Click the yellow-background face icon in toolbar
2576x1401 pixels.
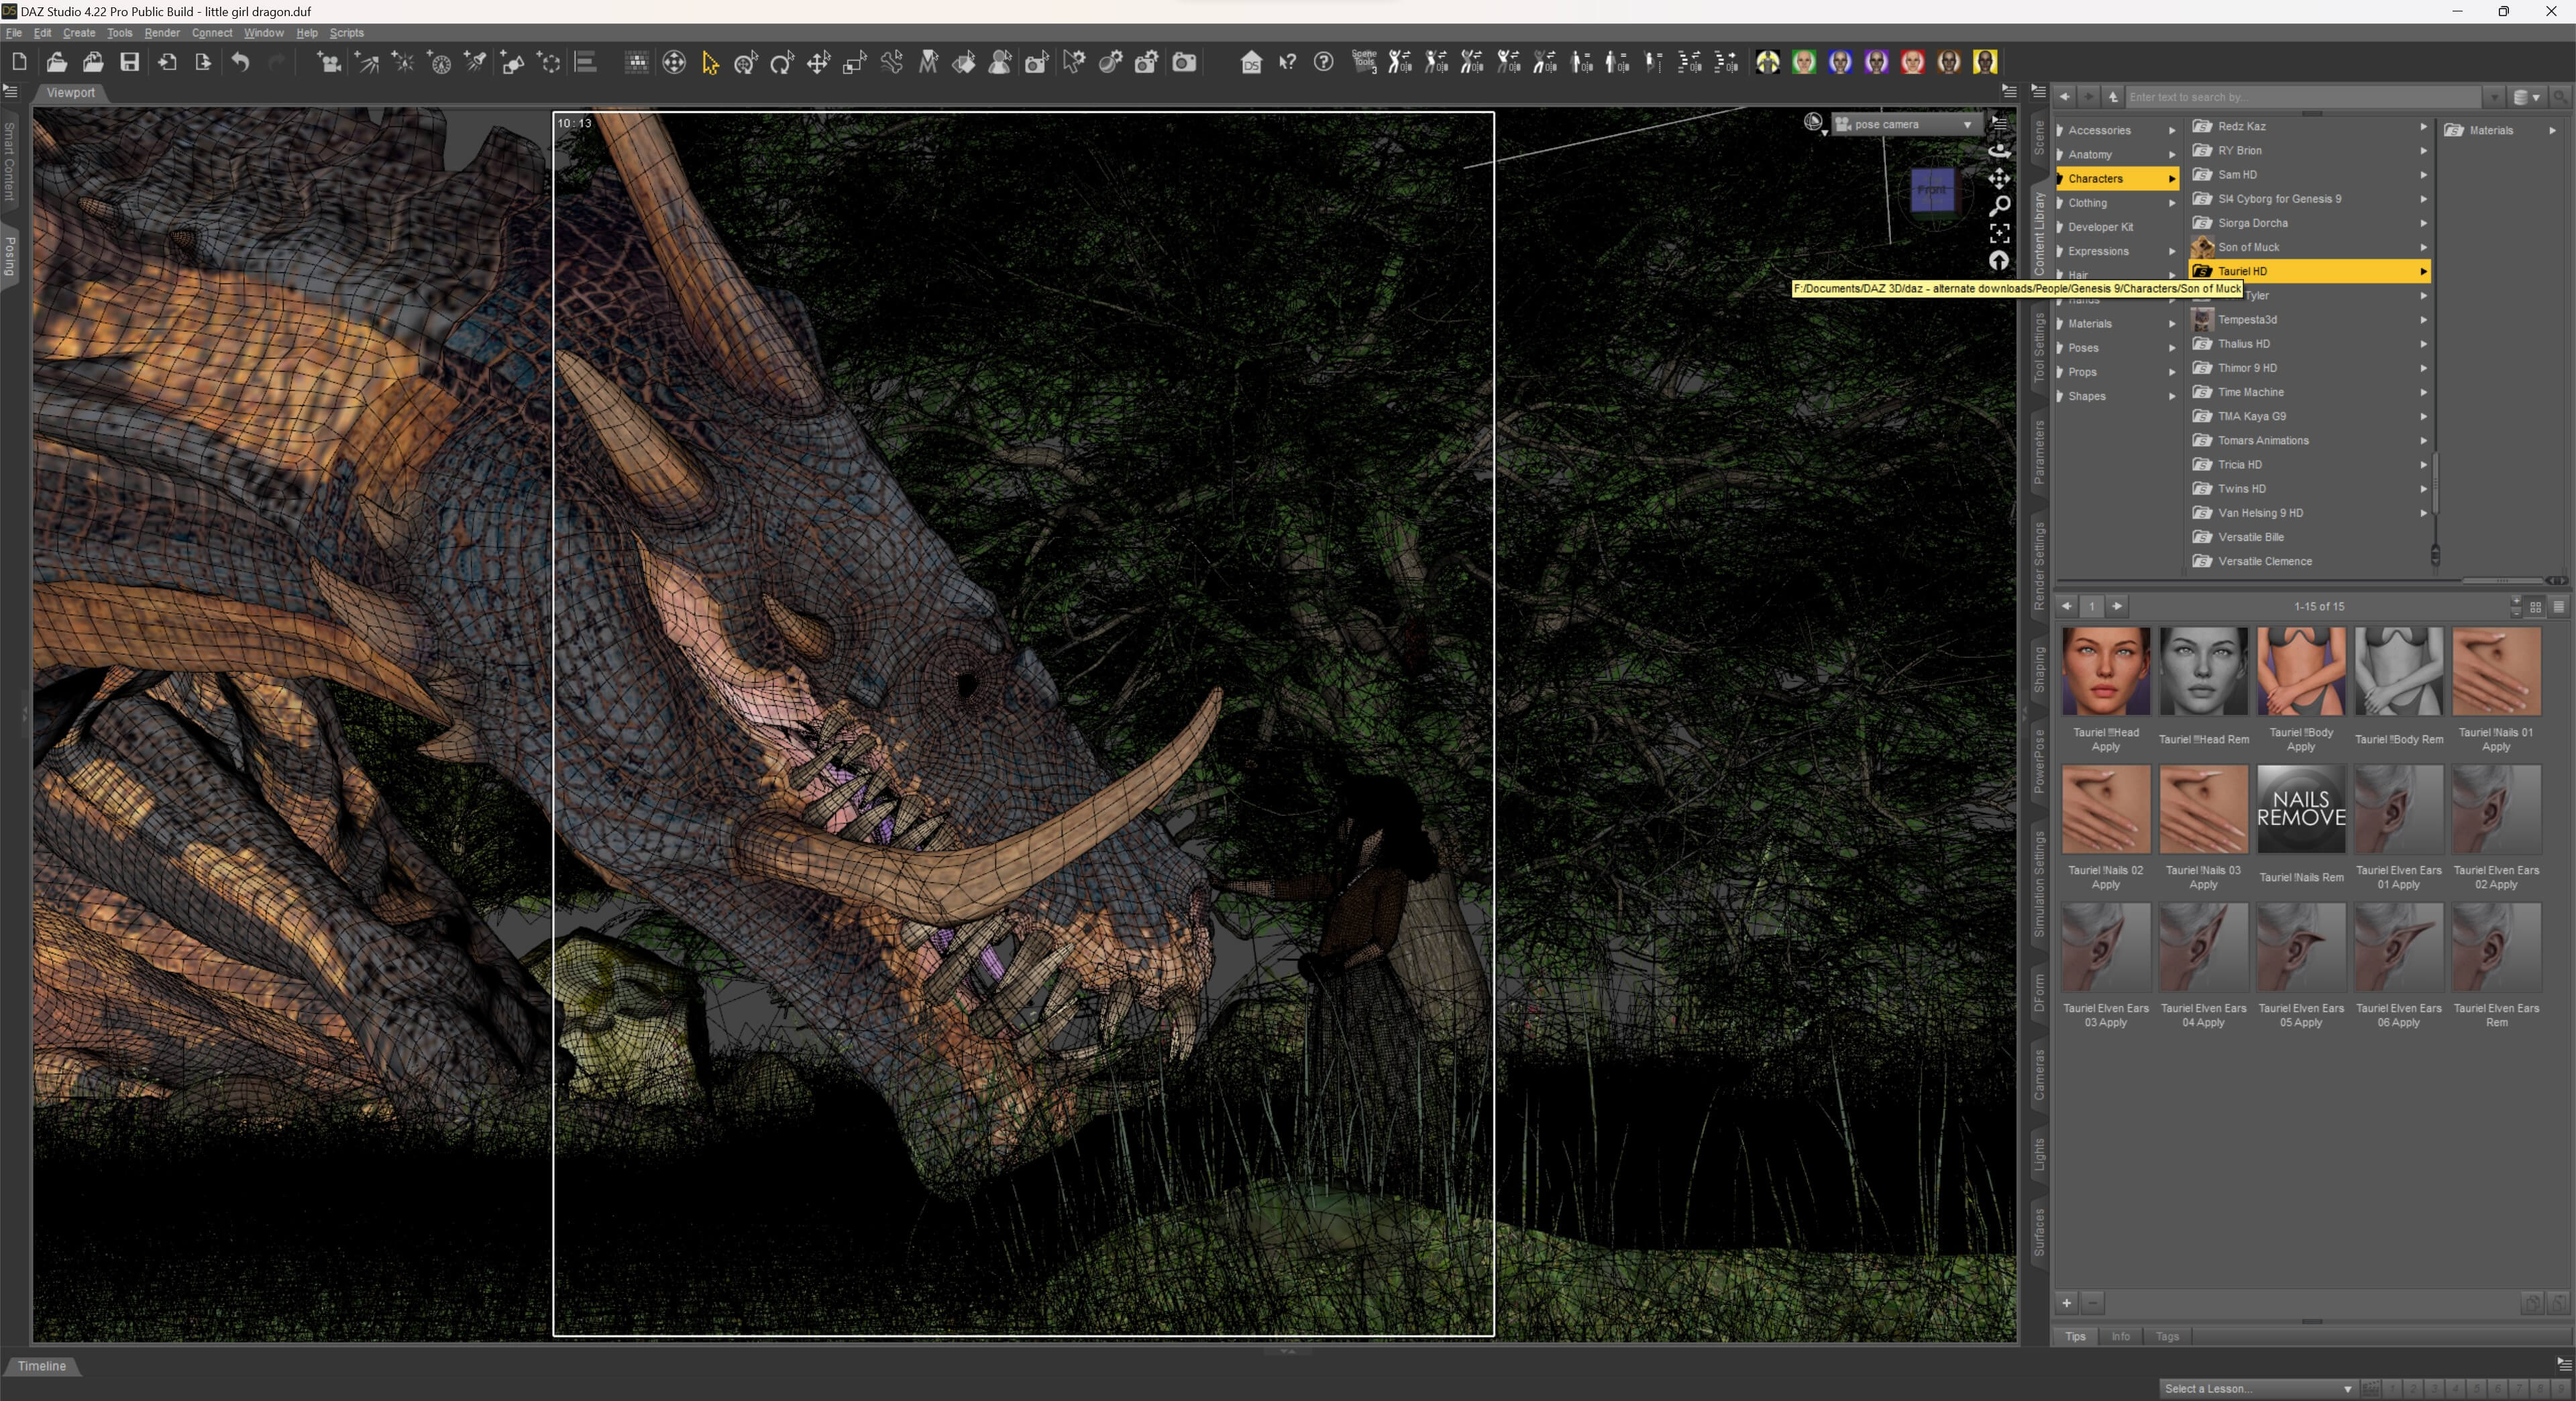1985,62
